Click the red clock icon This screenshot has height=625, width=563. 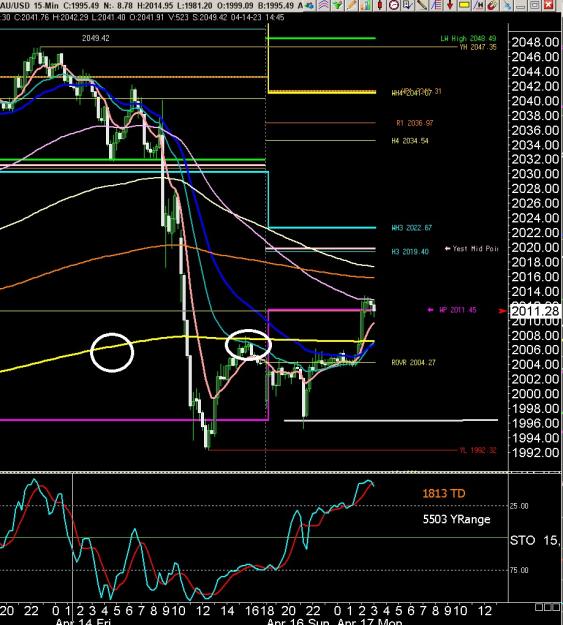coord(394,5)
